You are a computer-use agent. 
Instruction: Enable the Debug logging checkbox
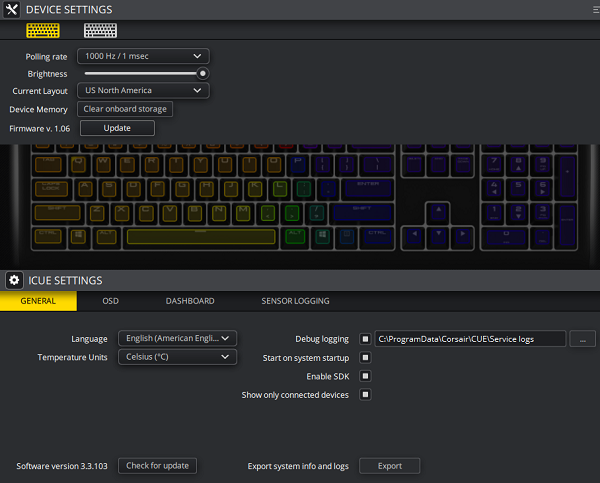(x=365, y=339)
